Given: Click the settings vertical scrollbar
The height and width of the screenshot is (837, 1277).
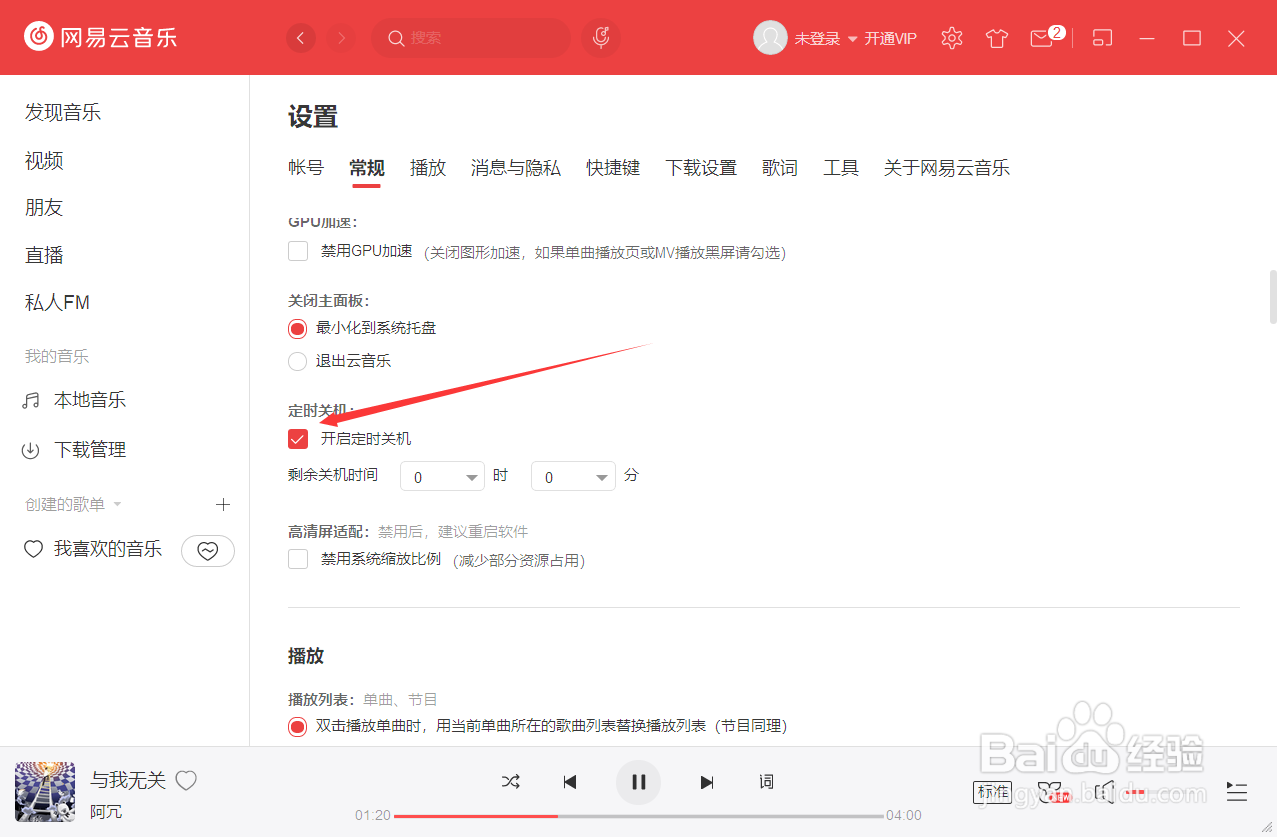Looking at the screenshot, I should pyautogui.click(x=1272, y=296).
